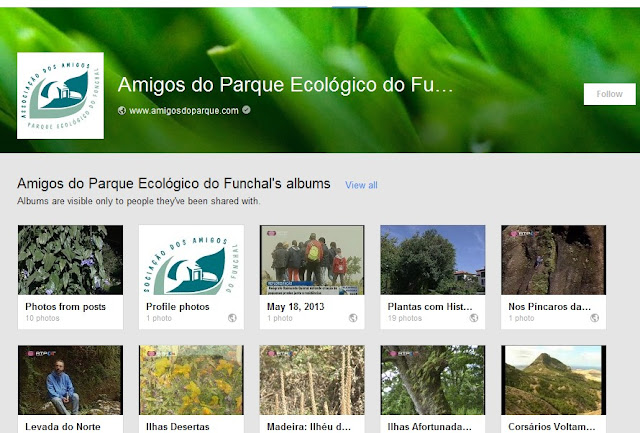Click the globe icon on Nos Pincaros da... album
Image resolution: width=640 pixels, height=433 pixels.
595,318
